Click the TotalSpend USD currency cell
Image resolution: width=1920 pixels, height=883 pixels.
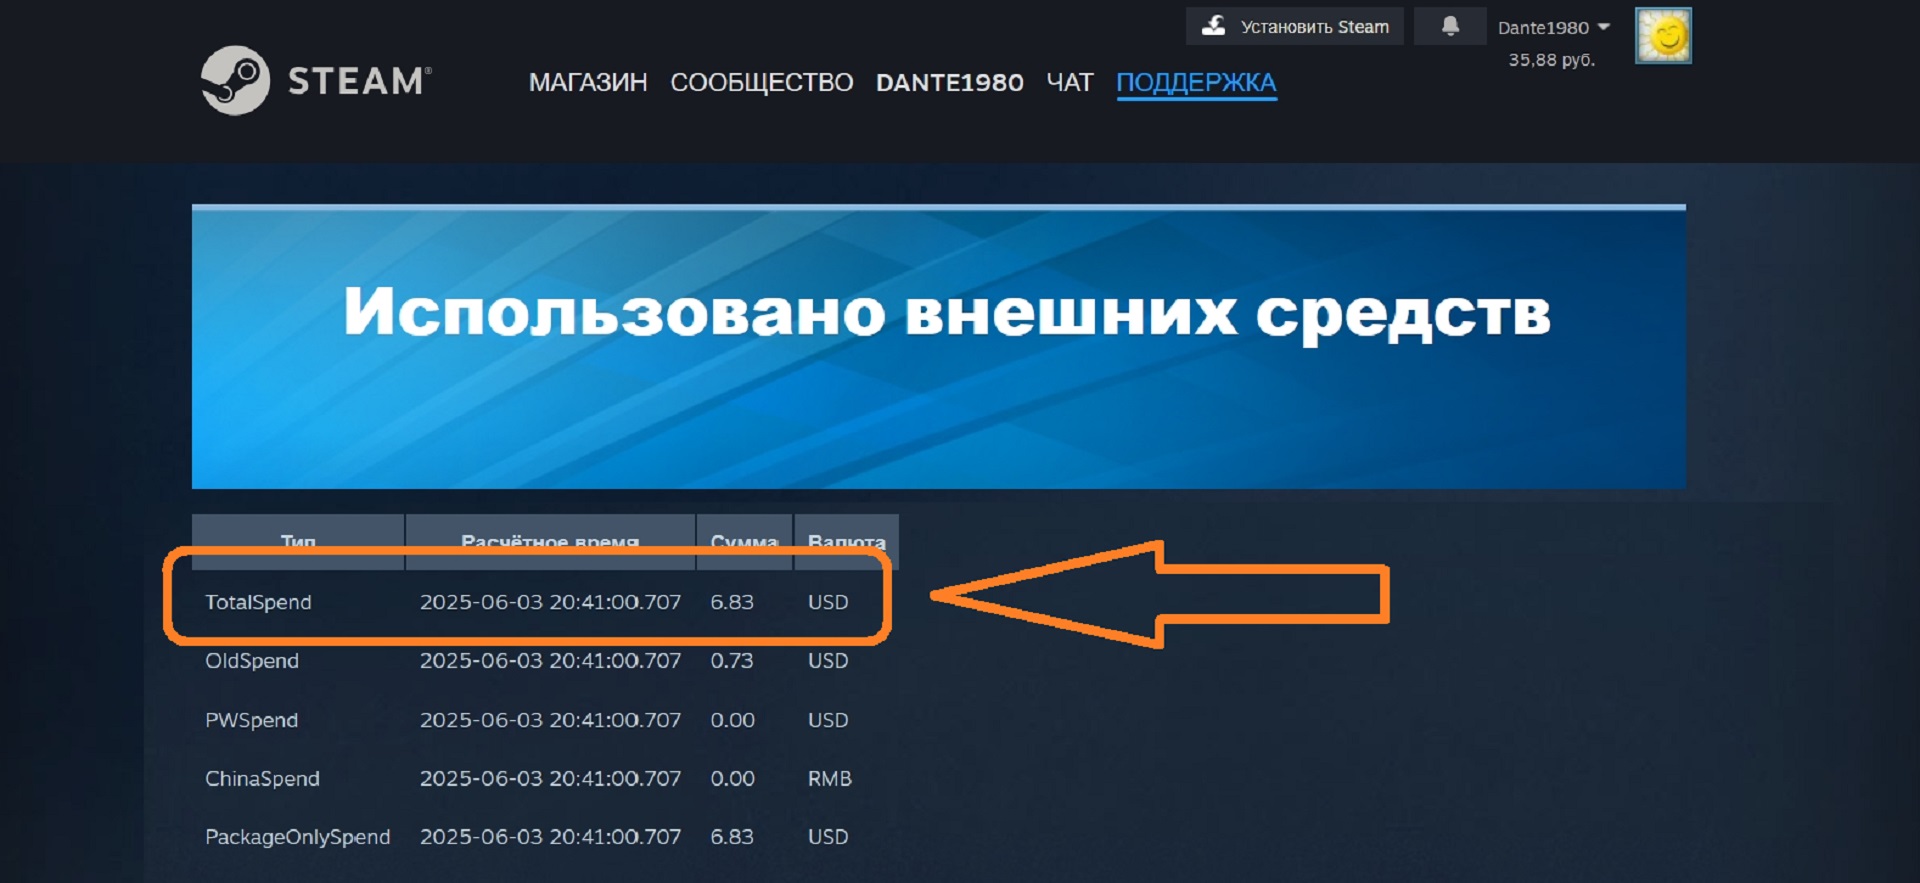[x=828, y=602]
